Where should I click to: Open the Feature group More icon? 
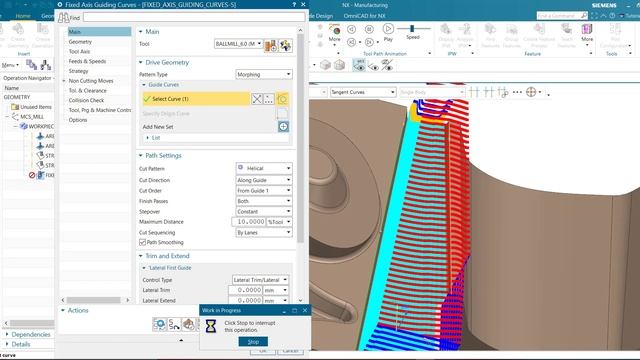(587, 30)
